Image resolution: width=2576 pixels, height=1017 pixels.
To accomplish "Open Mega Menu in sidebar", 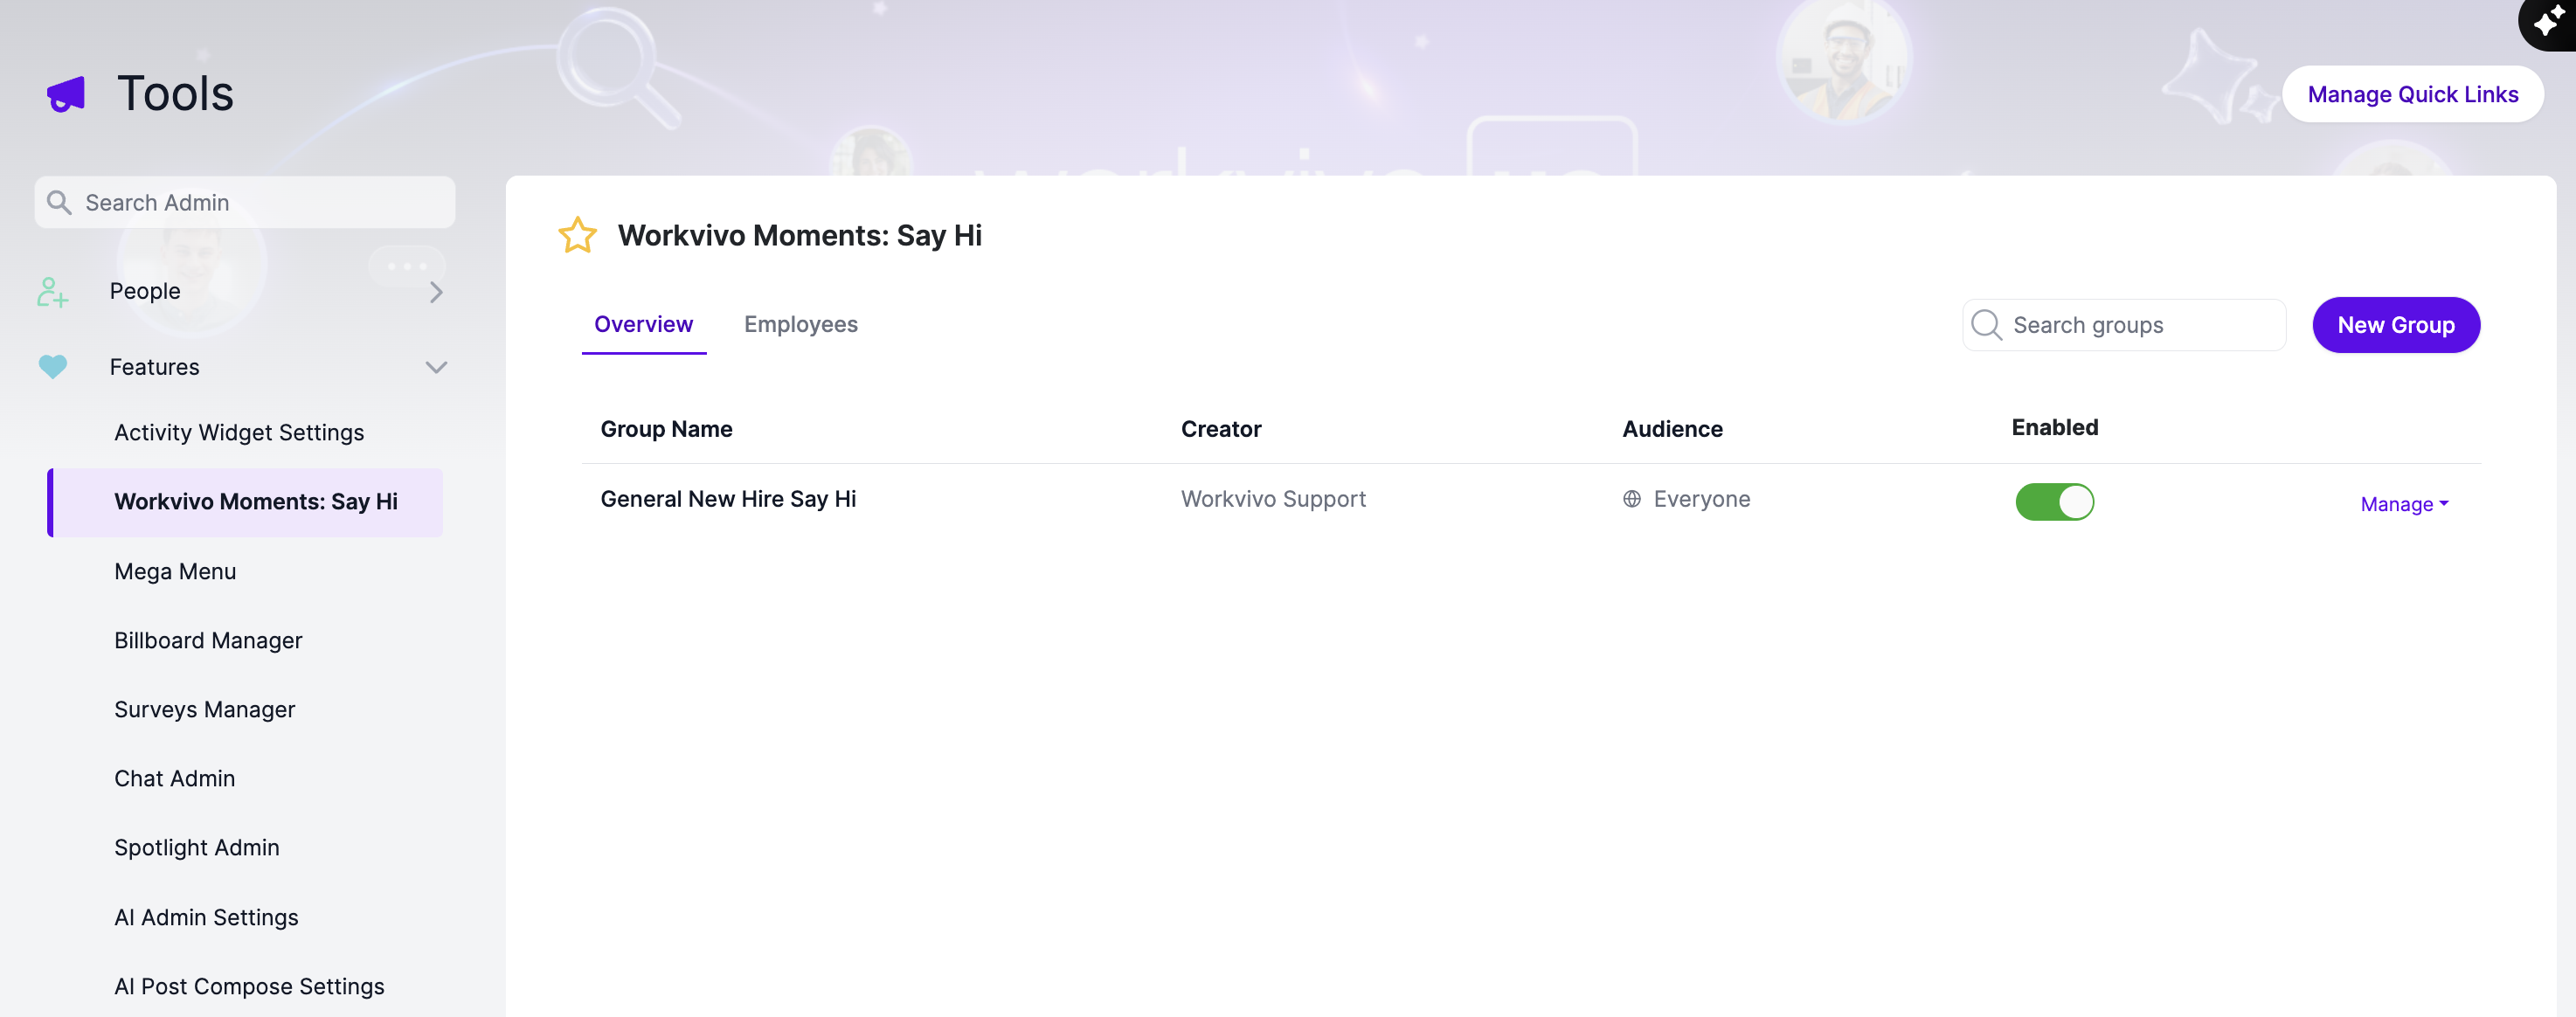I will point(175,572).
